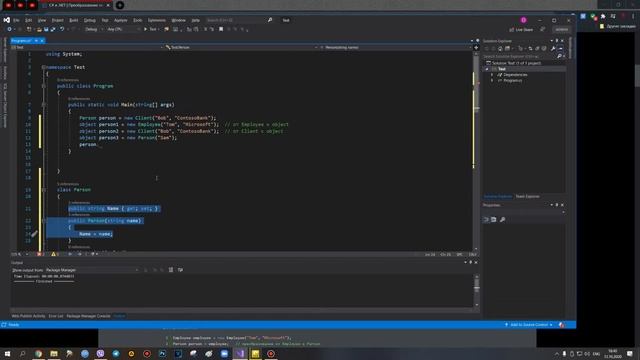This screenshot has width=640, height=360.
Task: Click the warnings triangle indicator below editor
Action: (54, 254)
